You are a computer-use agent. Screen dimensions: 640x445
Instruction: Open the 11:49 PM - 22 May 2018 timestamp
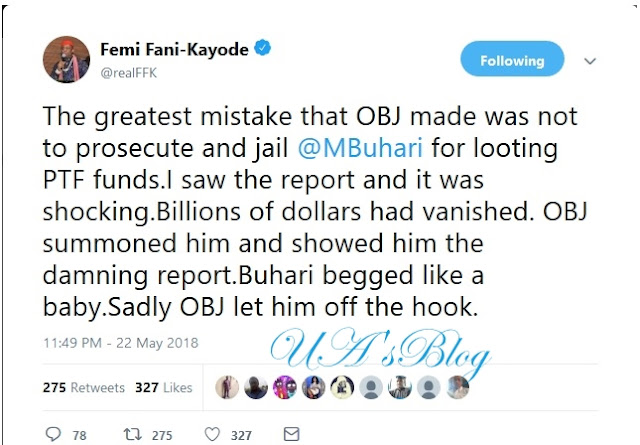pyautogui.click(x=121, y=343)
